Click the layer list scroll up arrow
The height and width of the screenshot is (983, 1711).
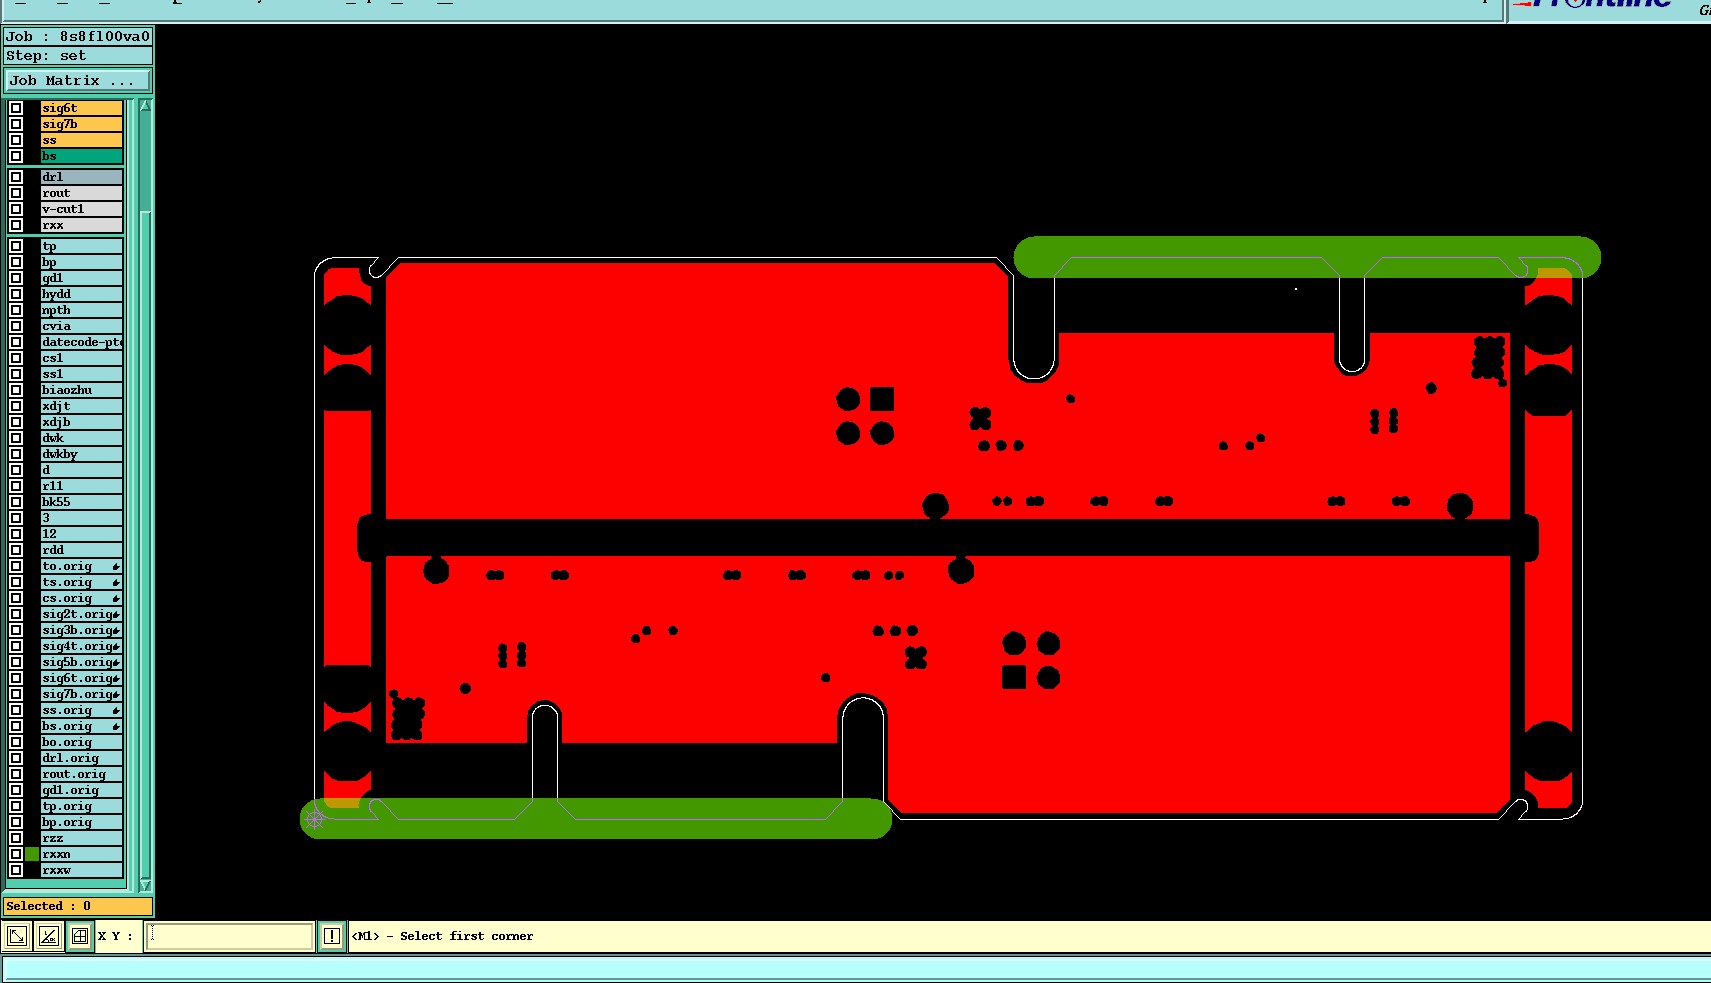tap(145, 105)
